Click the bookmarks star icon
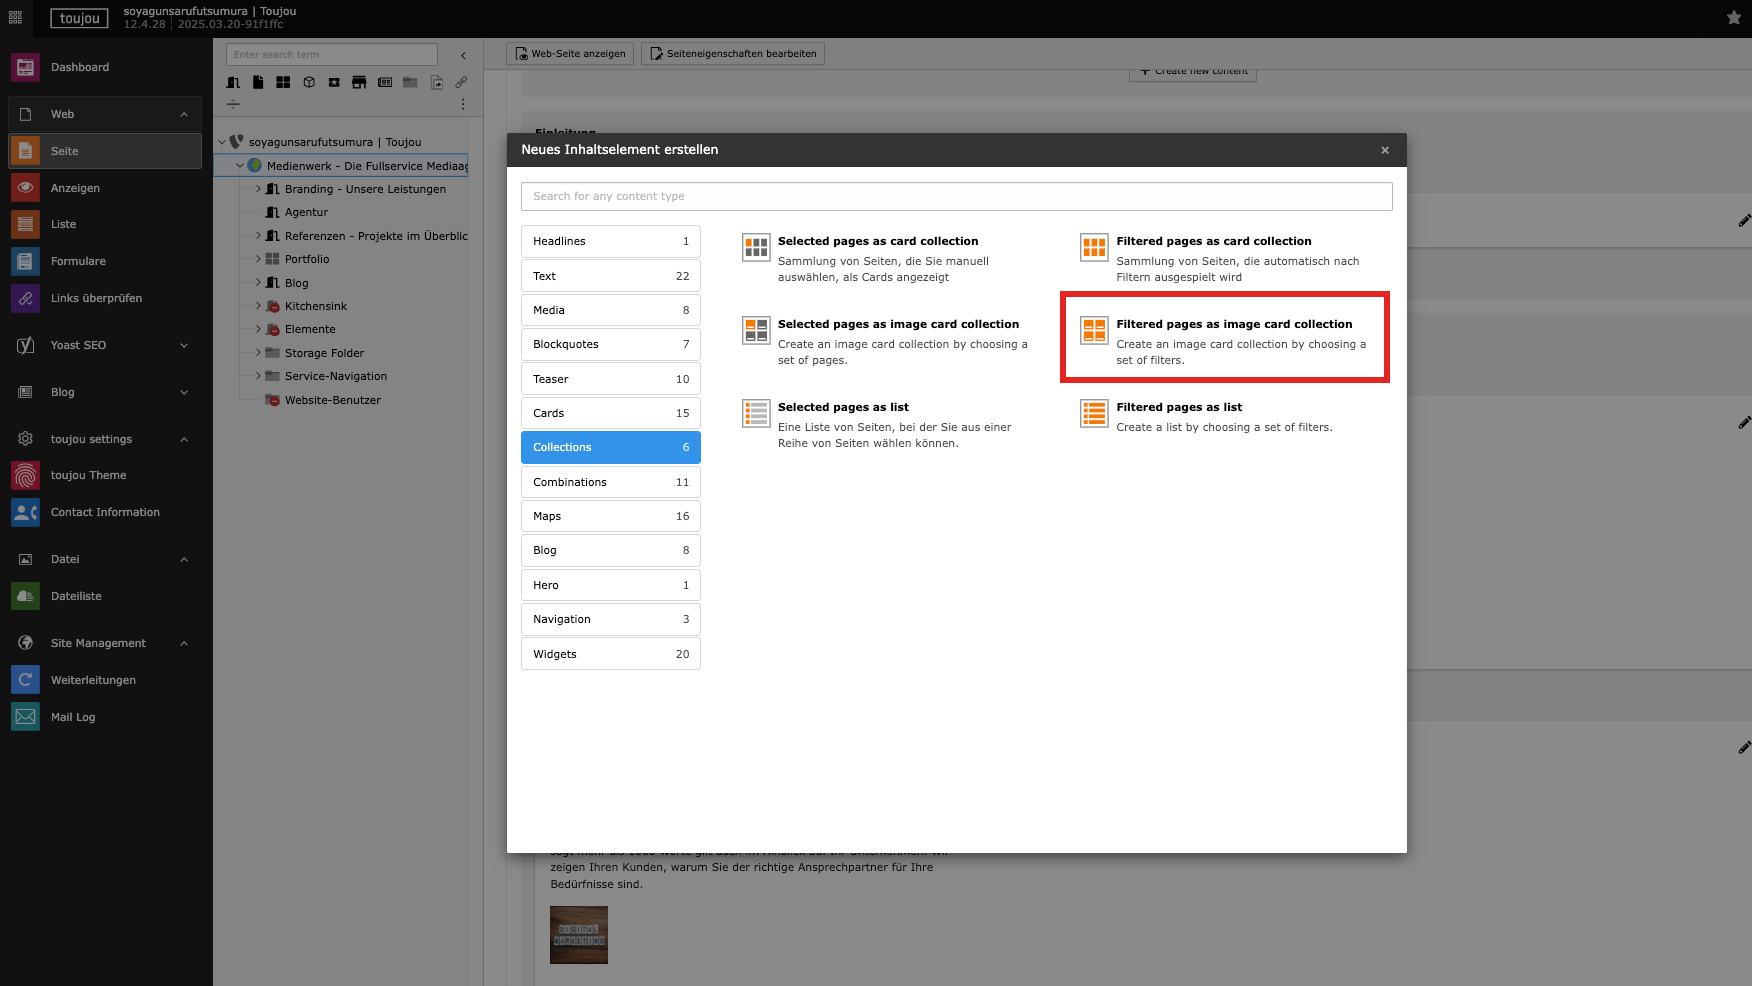Viewport: 1752px width, 986px height. [x=1733, y=18]
